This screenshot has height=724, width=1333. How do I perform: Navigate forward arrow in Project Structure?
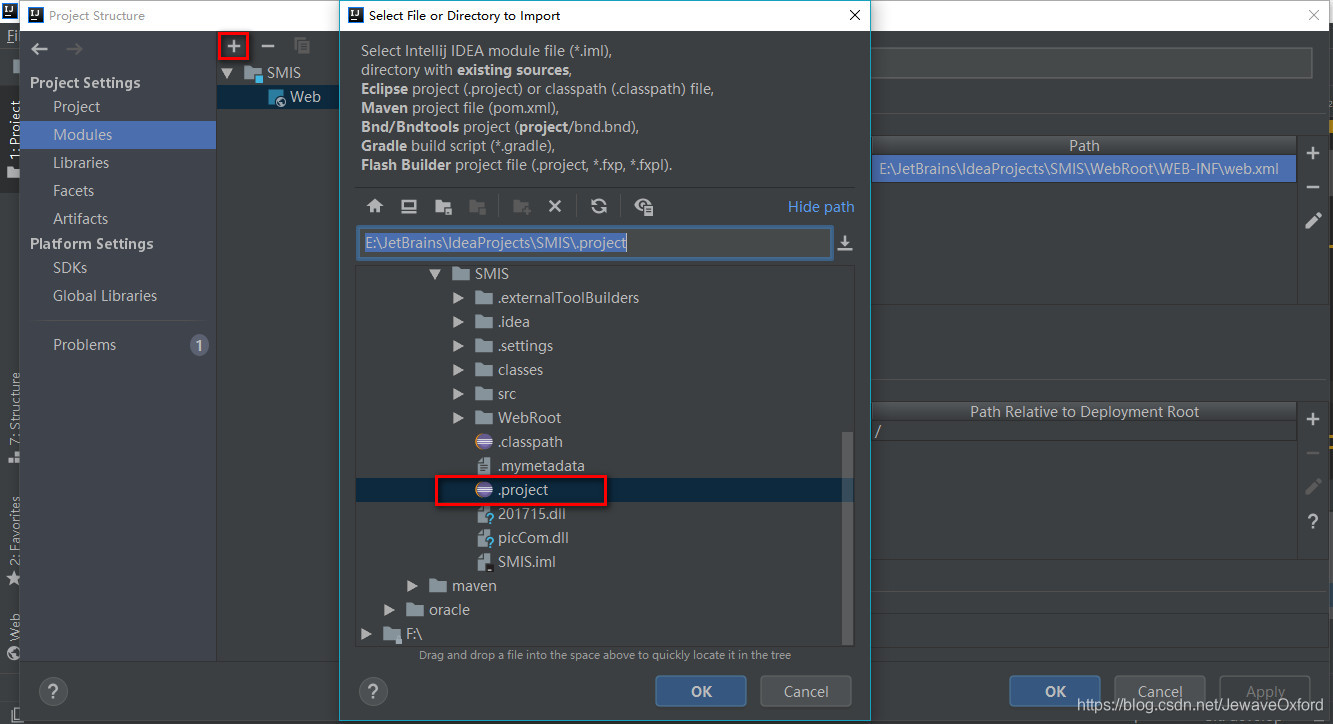pyautogui.click(x=73, y=49)
